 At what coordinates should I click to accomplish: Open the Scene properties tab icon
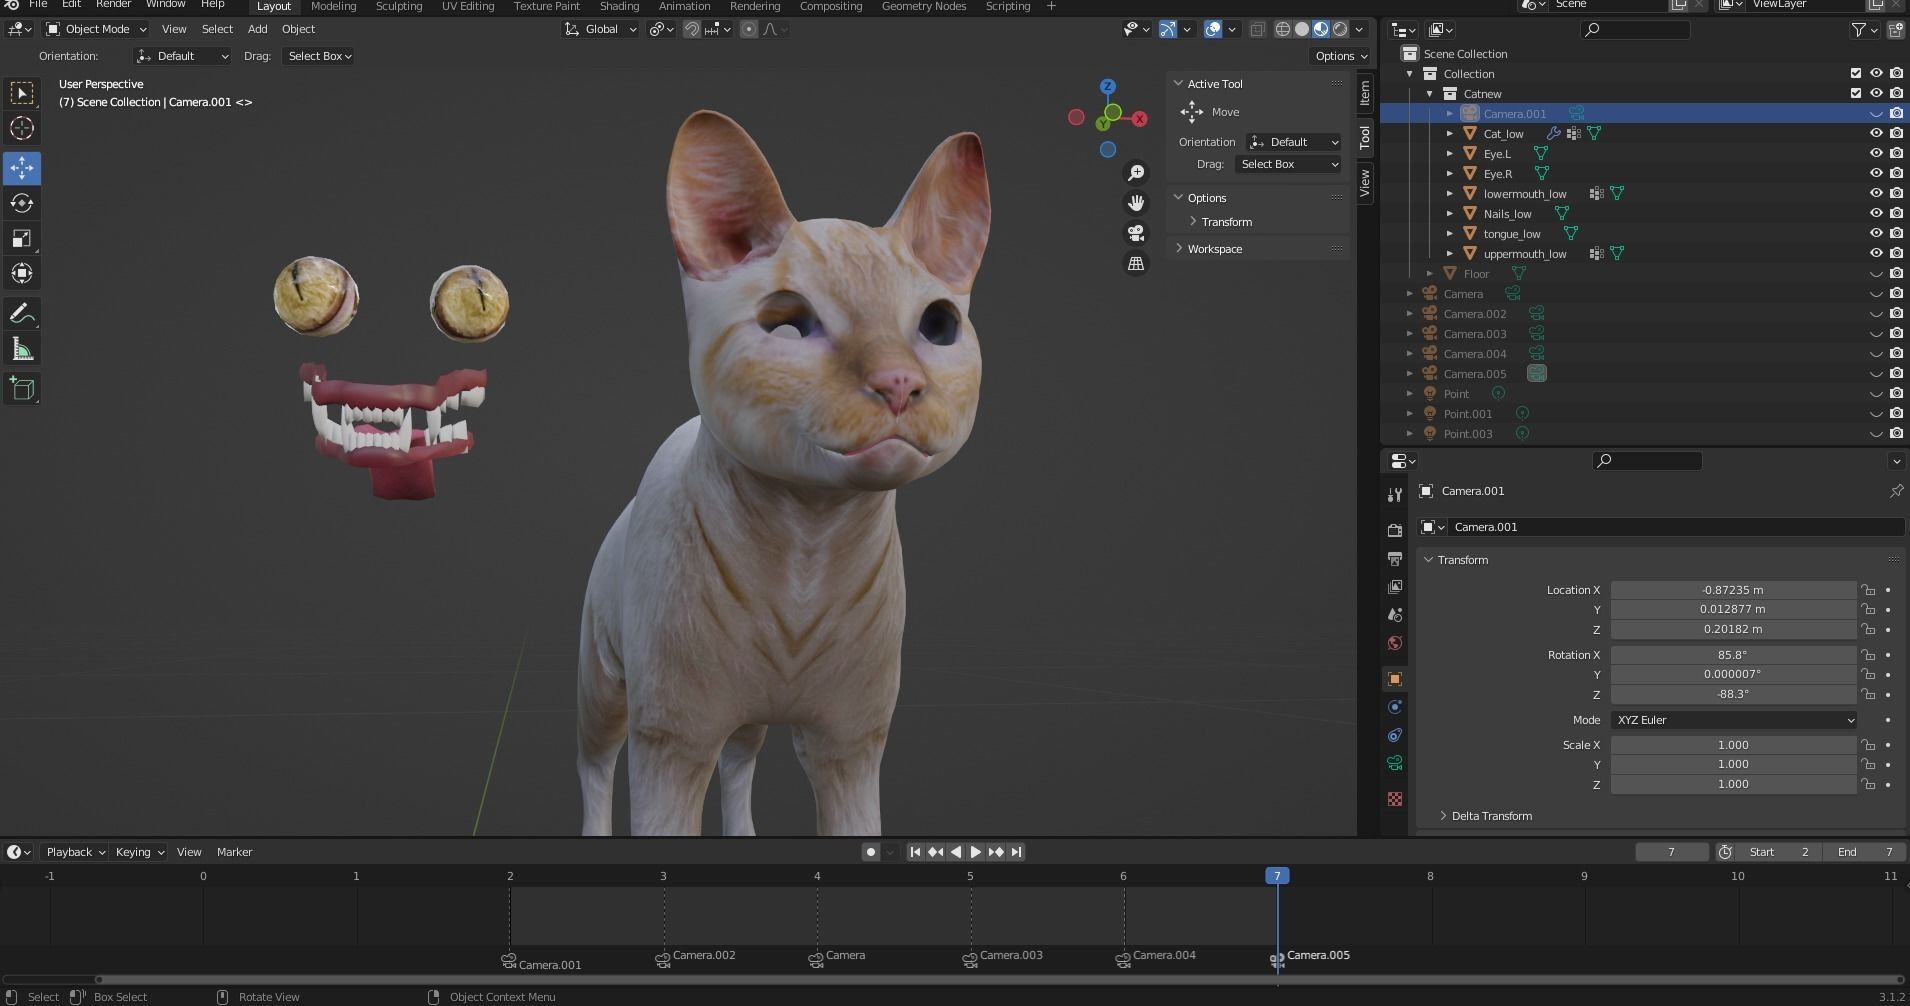[1394, 614]
